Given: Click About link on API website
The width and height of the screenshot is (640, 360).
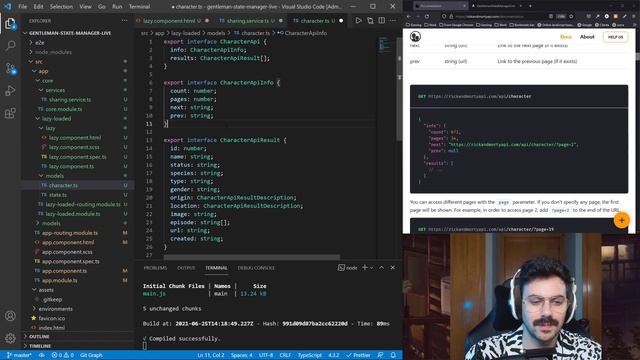Looking at the screenshot, I should (x=587, y=37).
